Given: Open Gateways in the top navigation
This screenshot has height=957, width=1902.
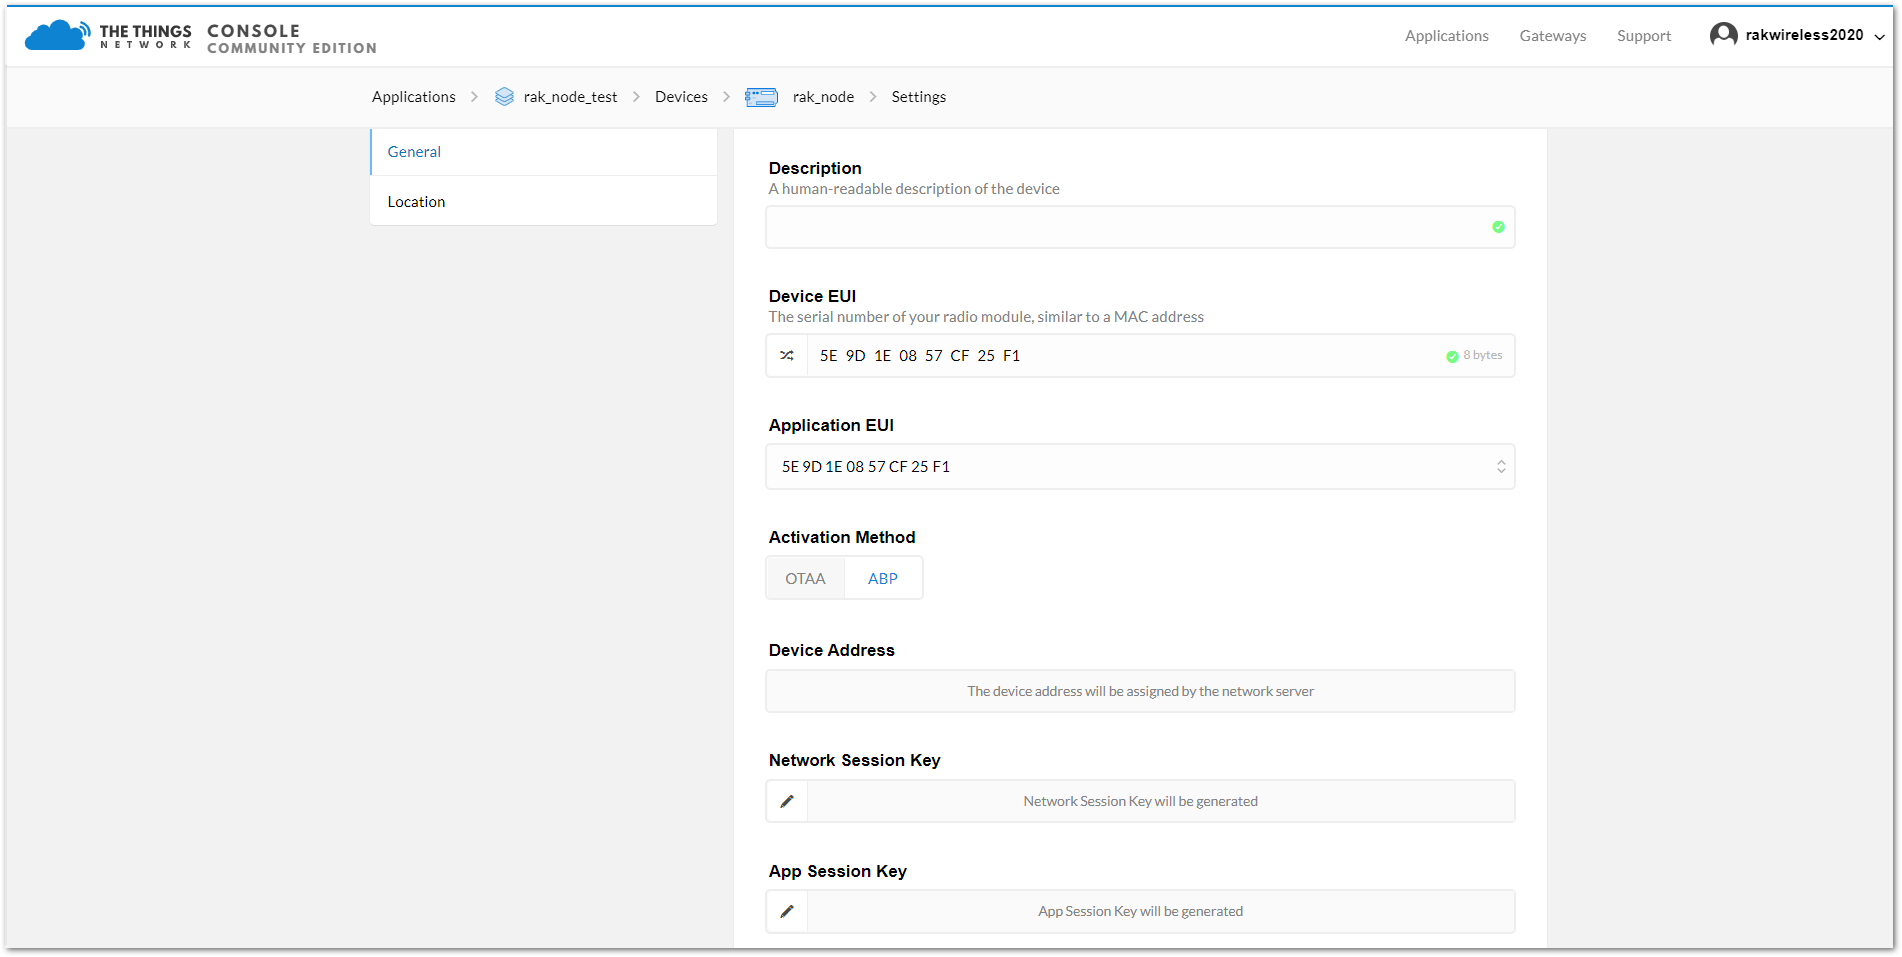Looking at the screenshot, I should 1552,36.
